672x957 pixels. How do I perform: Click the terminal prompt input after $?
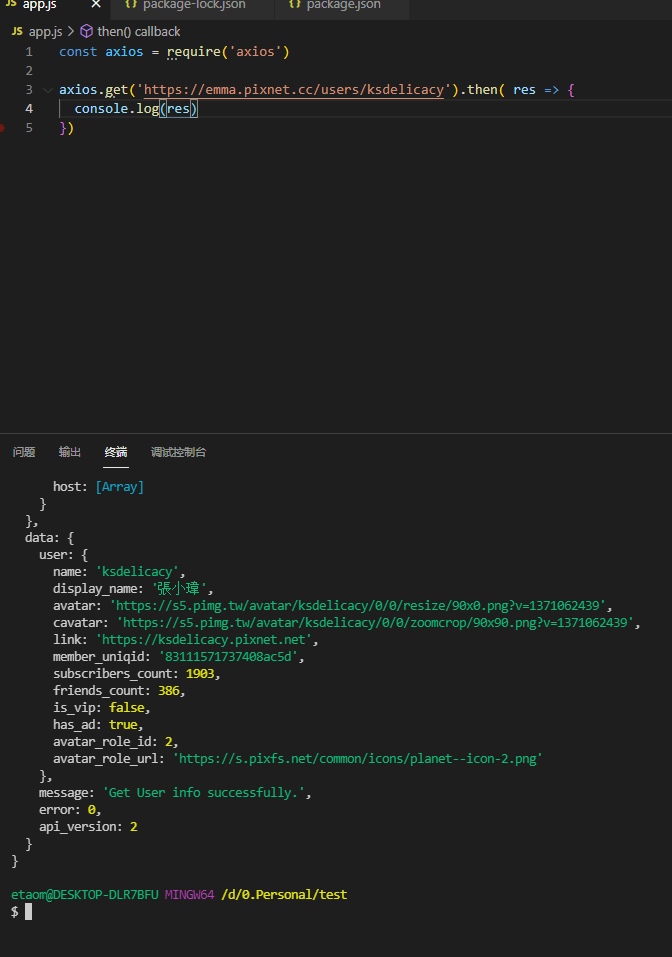click(29, 912)
